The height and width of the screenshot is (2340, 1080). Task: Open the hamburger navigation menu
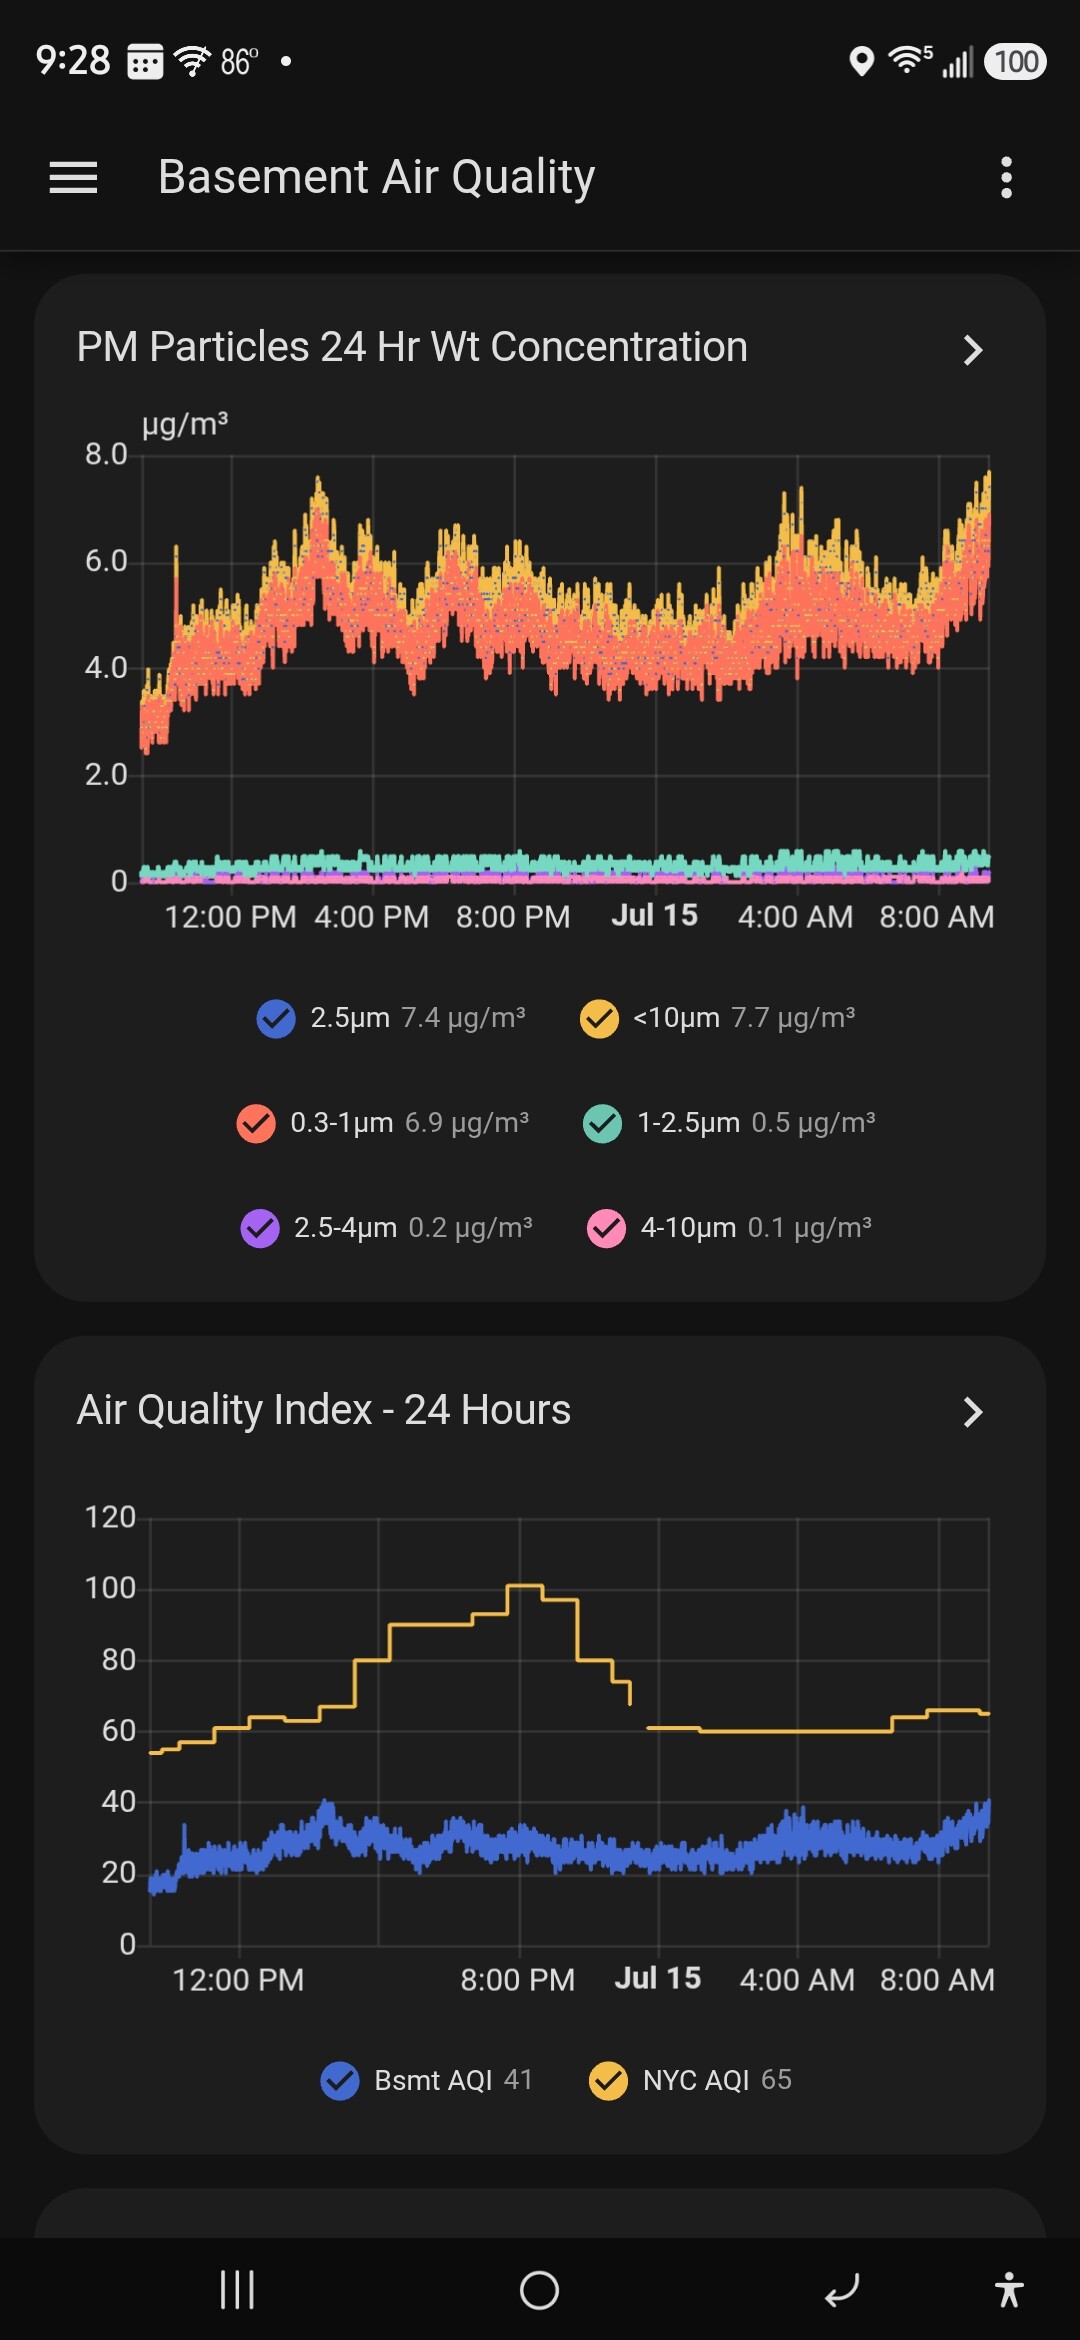pos(73,178)
